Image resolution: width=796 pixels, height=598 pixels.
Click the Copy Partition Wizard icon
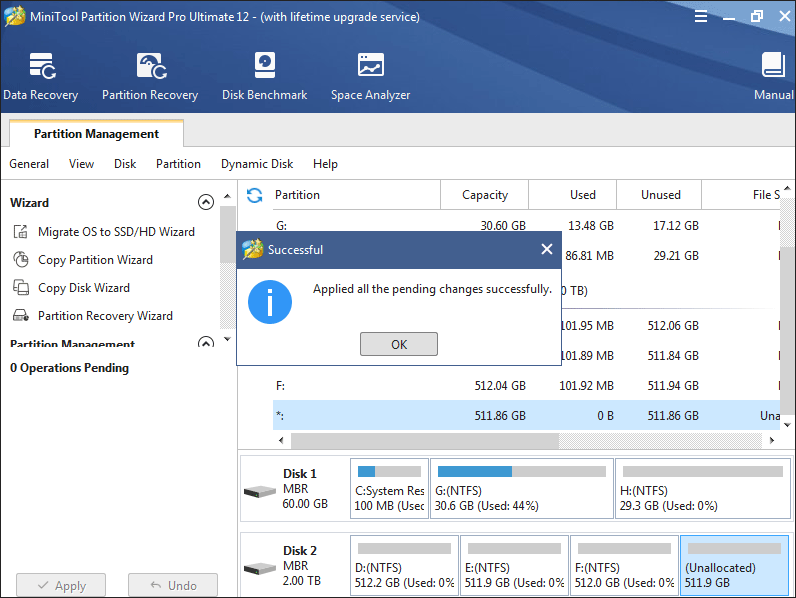coord(20,259)
